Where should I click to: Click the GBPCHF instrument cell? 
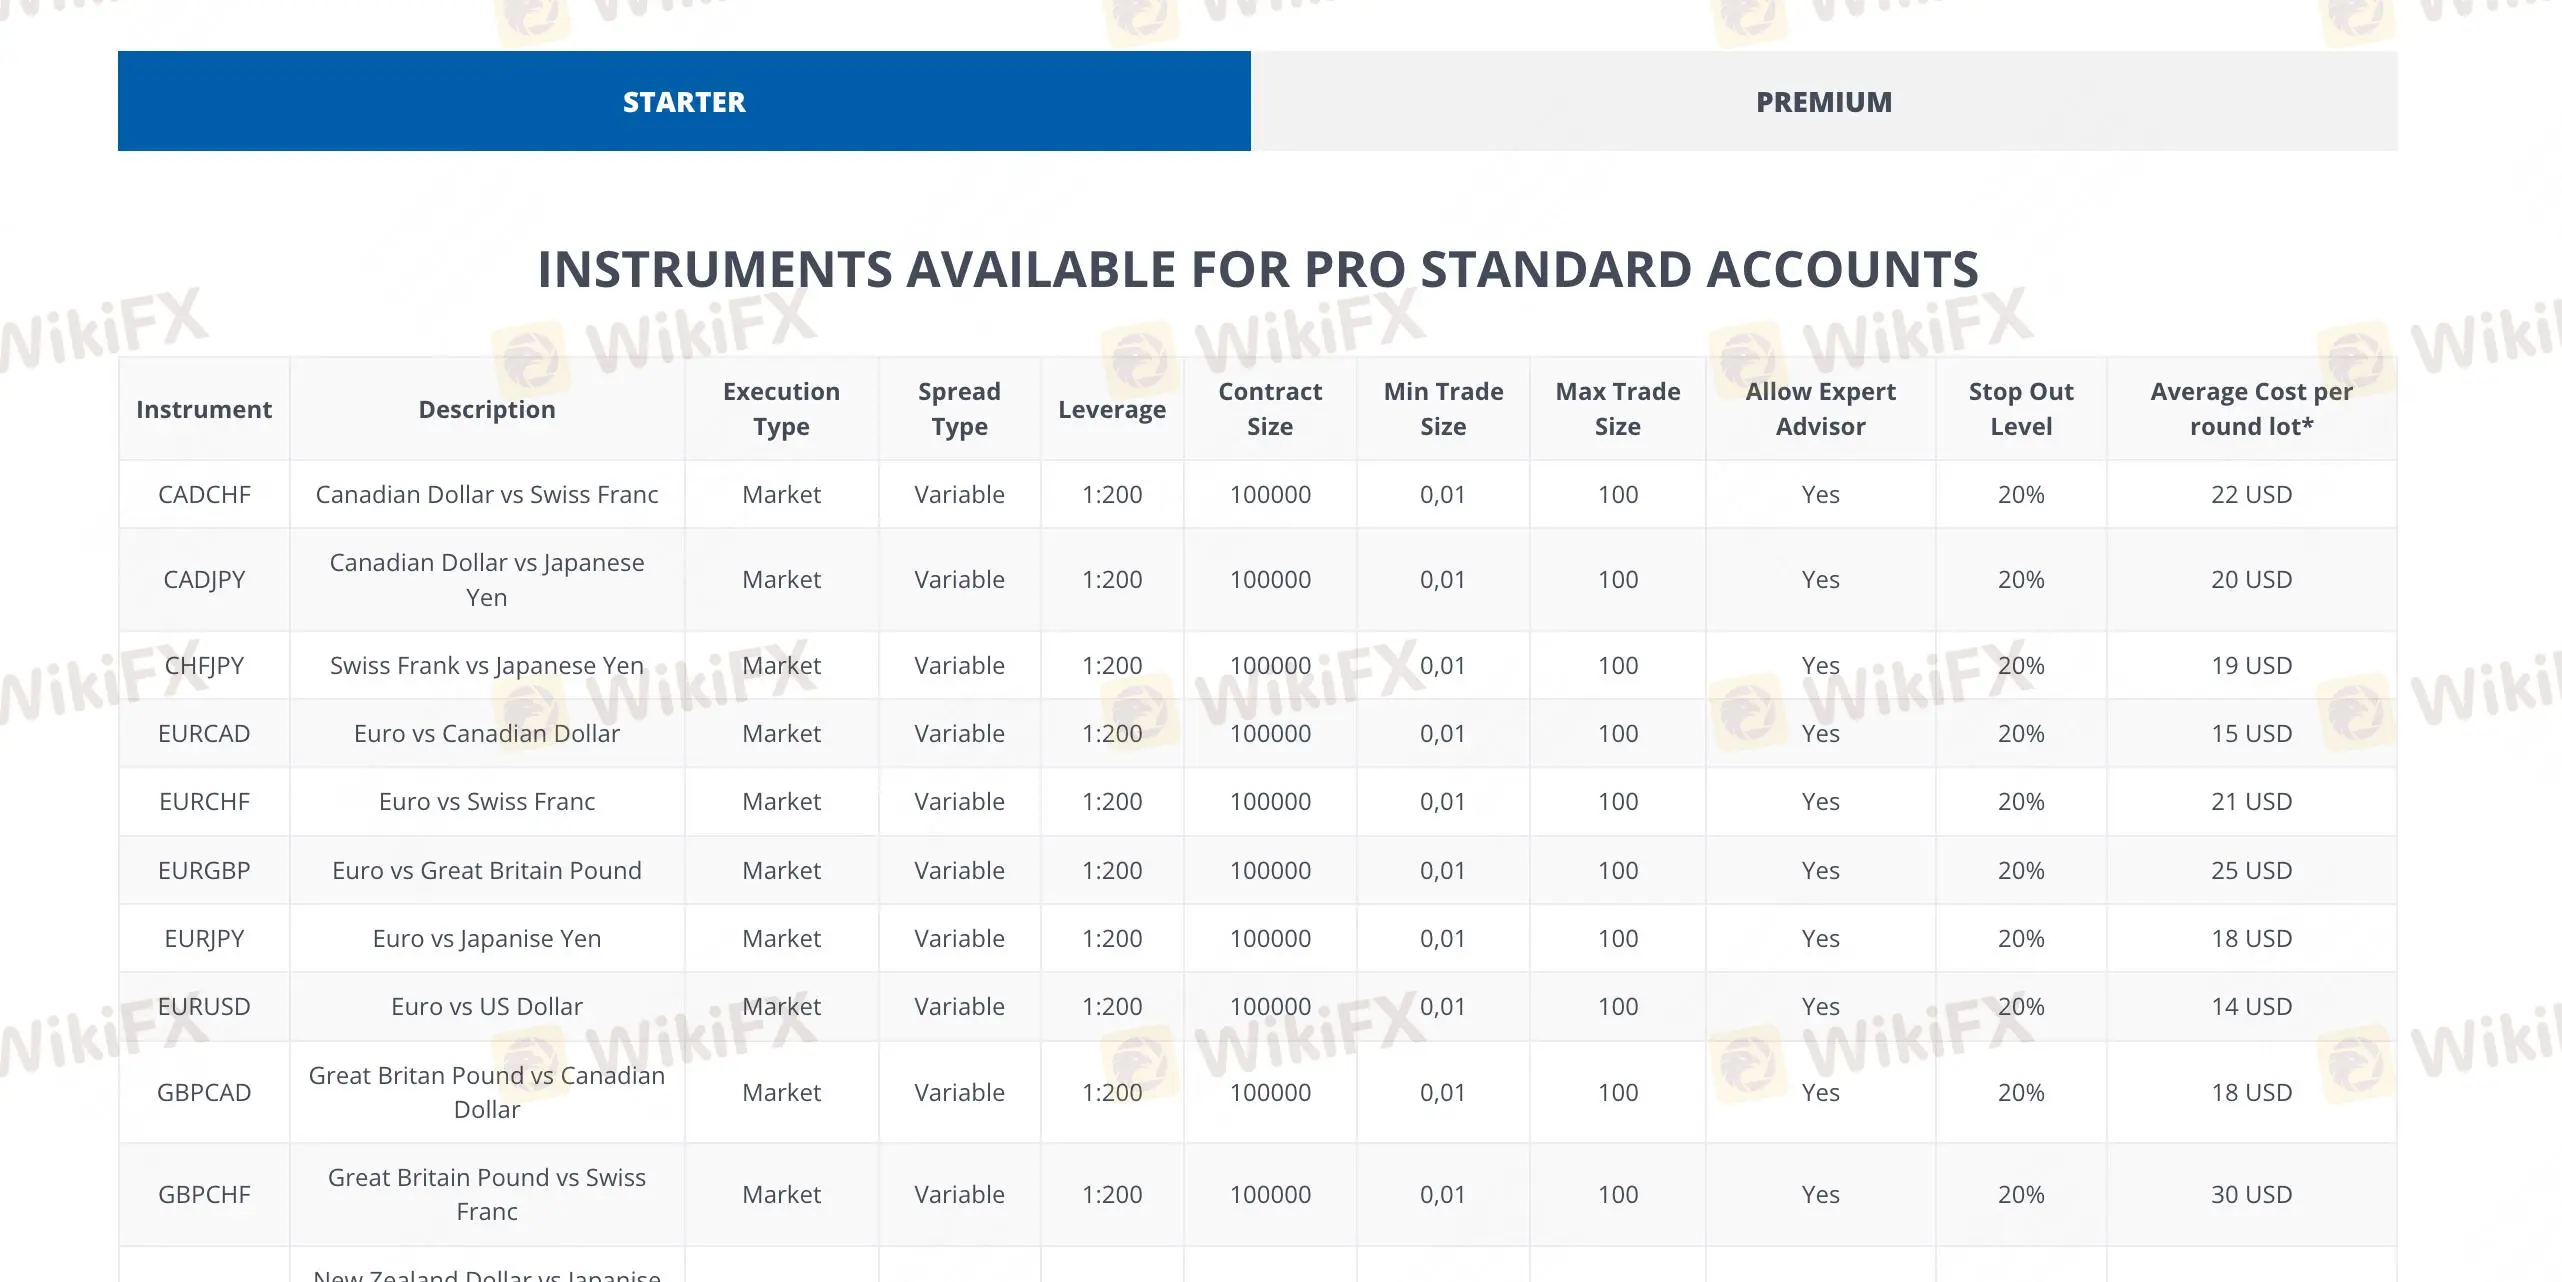(x=204, y=1194)
